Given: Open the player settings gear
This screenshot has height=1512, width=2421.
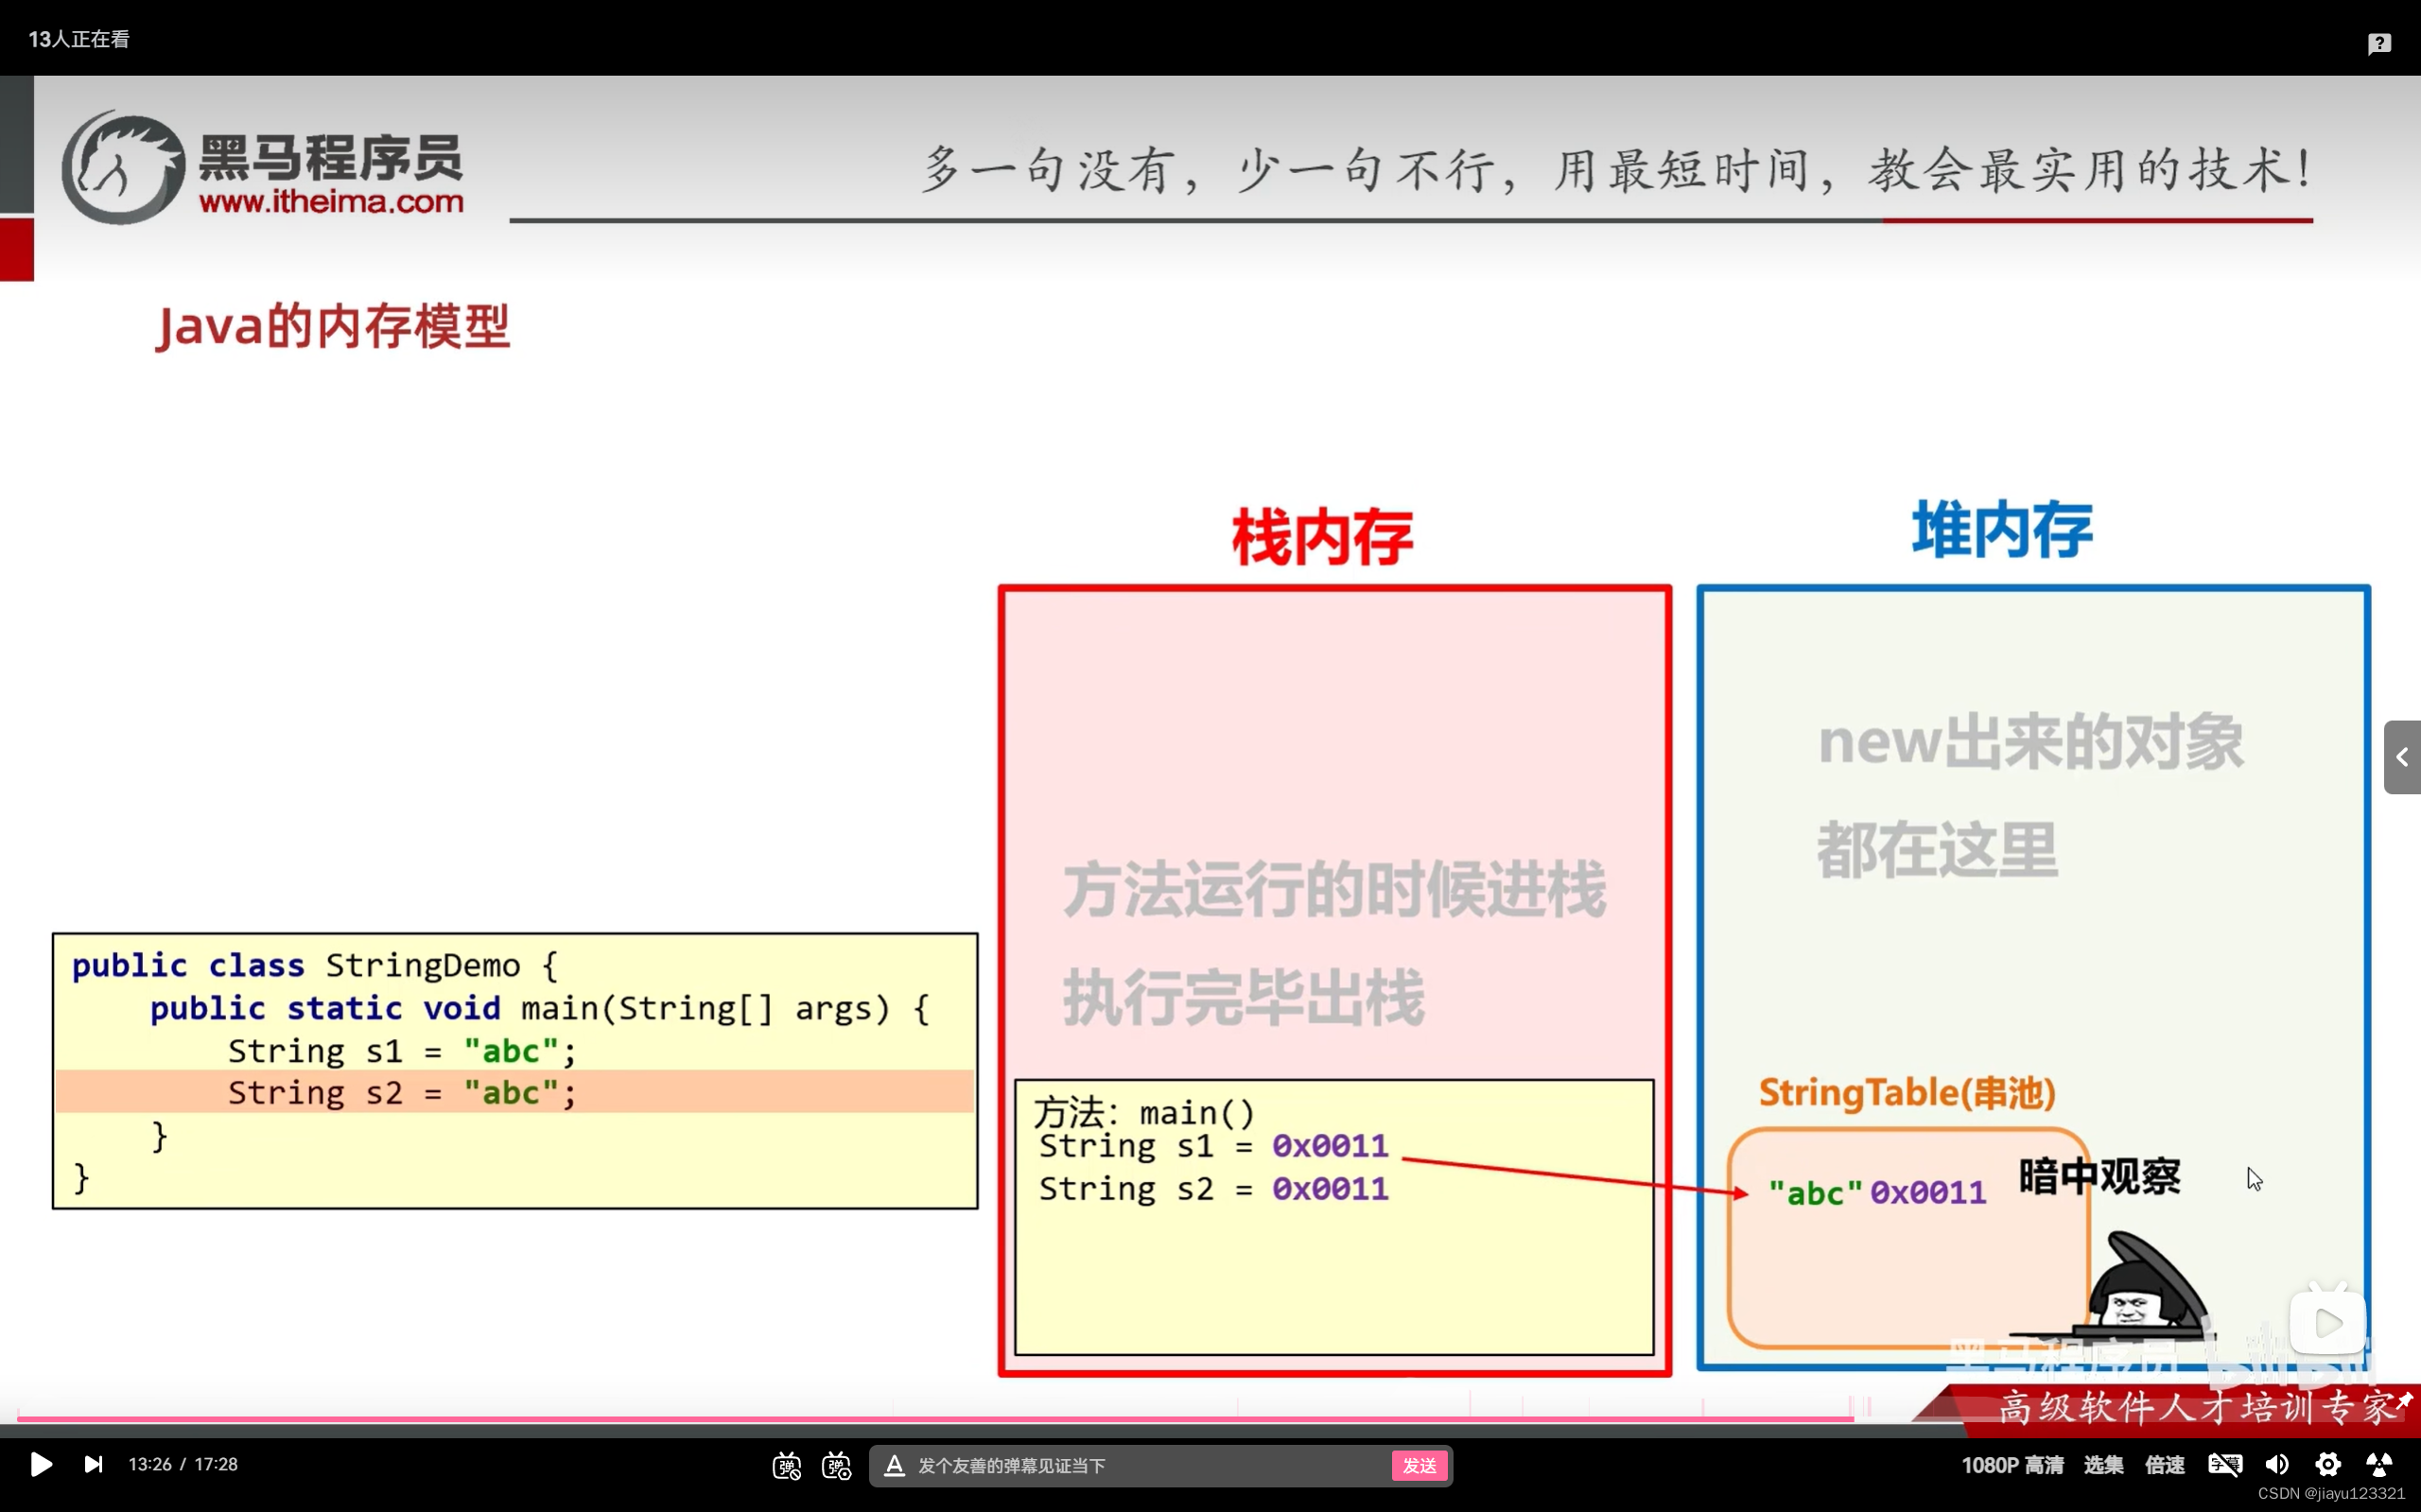Looking at the screenshot, I should [x=2327, y=1465].
